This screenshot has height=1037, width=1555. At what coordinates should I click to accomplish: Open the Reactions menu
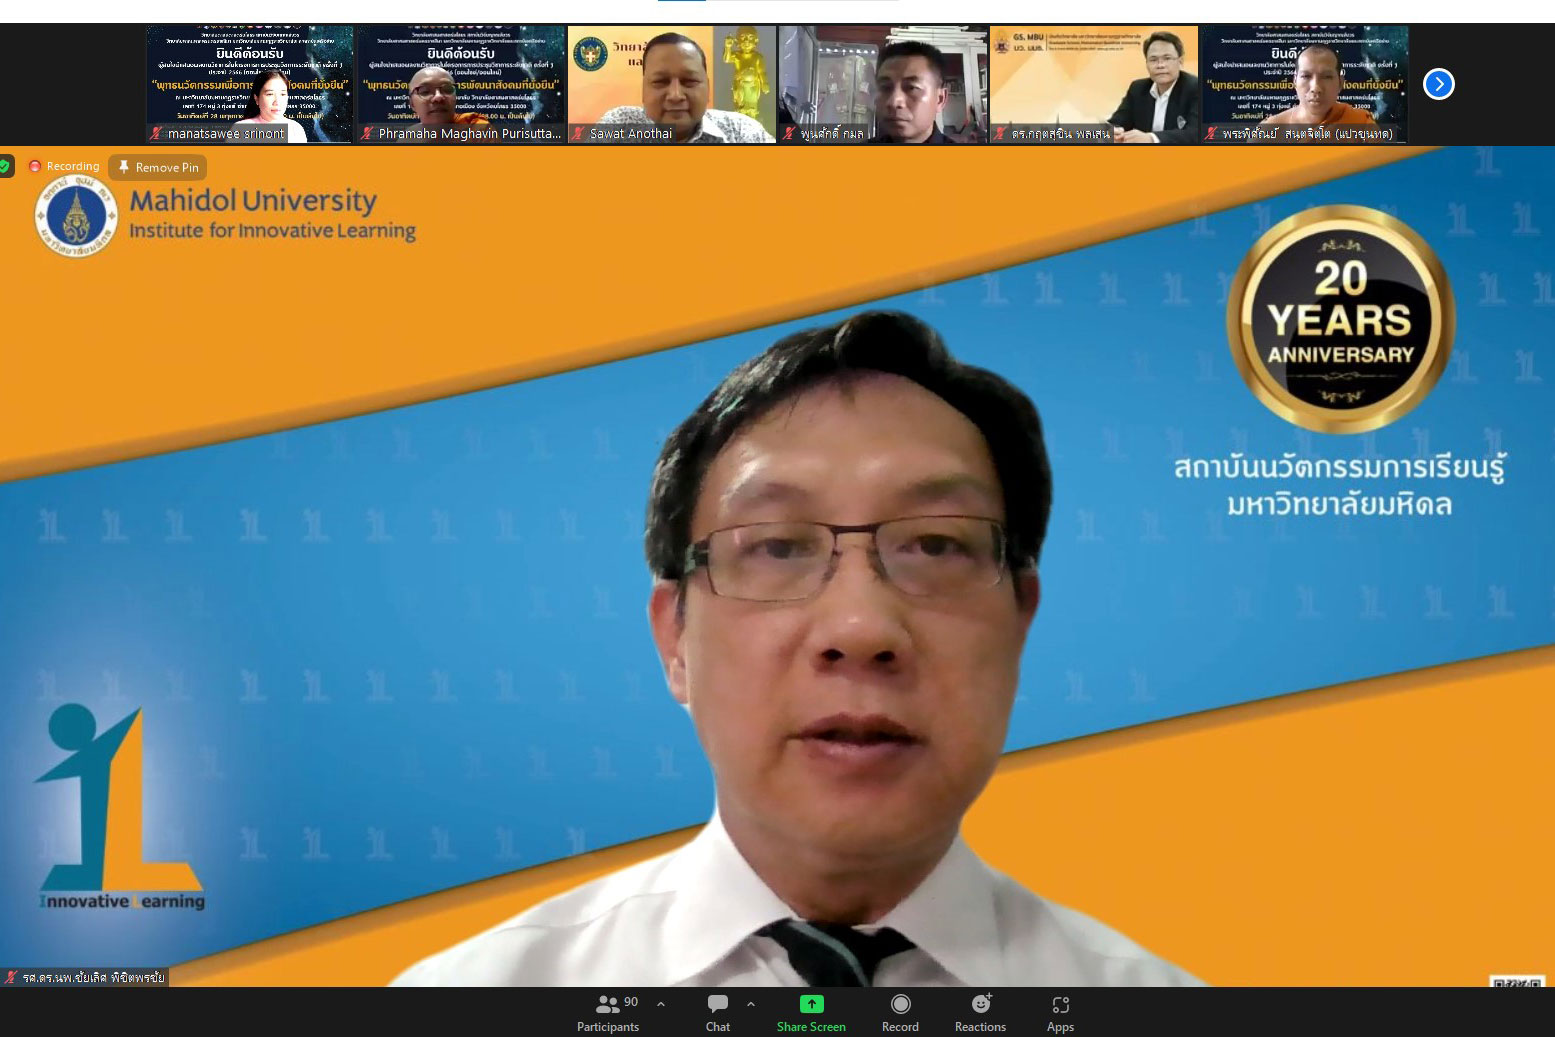click(x=980, y=1012)
